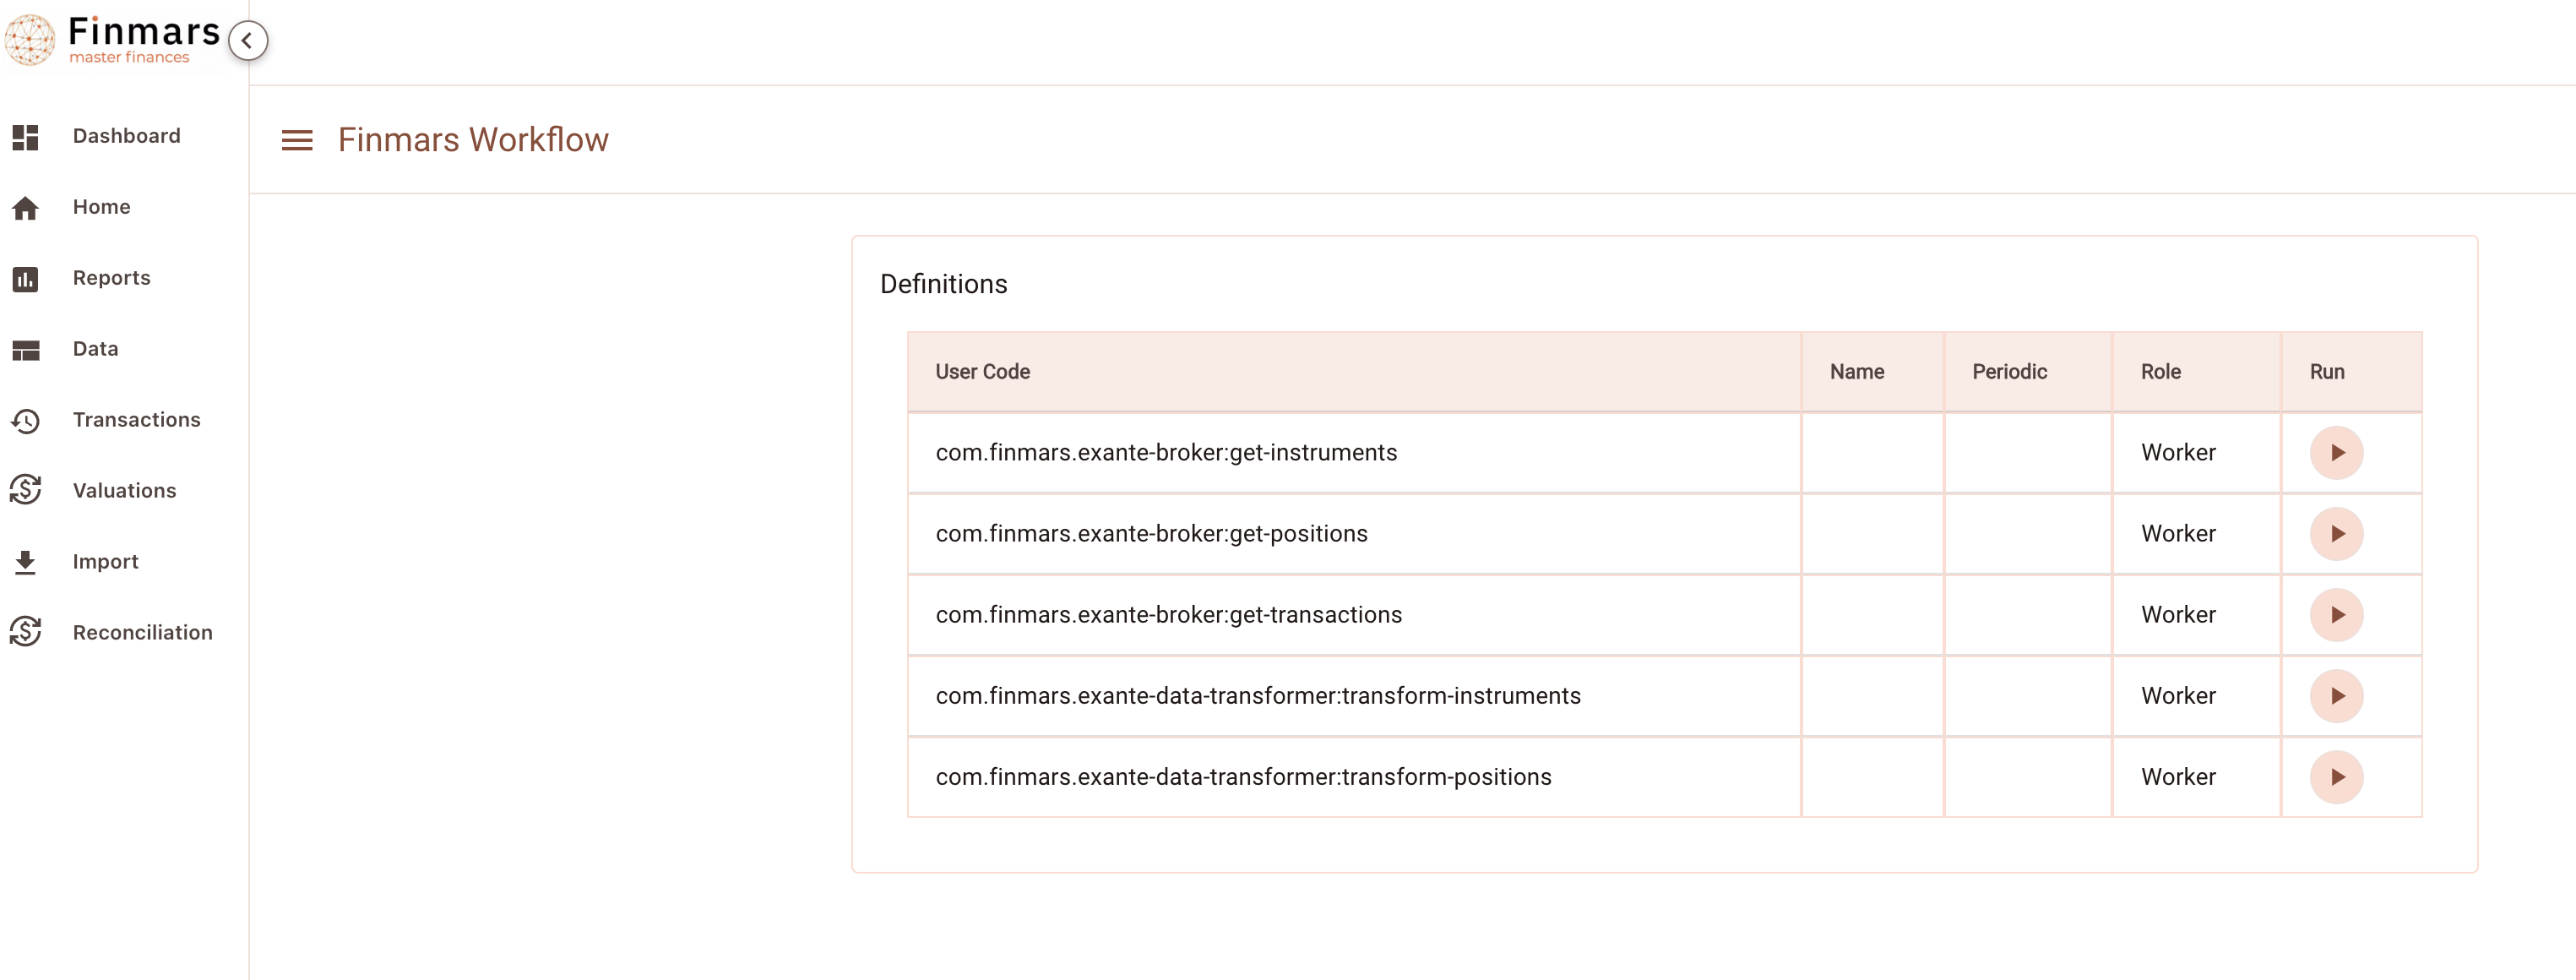Select com.finmars.exante-broker:get-positions row text
This screenshot has width=2576, height=980.
point(1151,534)
